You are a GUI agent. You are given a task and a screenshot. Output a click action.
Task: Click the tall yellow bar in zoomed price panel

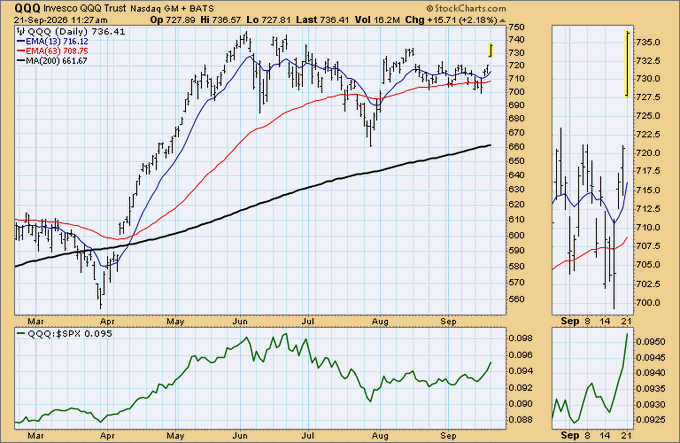627,63
